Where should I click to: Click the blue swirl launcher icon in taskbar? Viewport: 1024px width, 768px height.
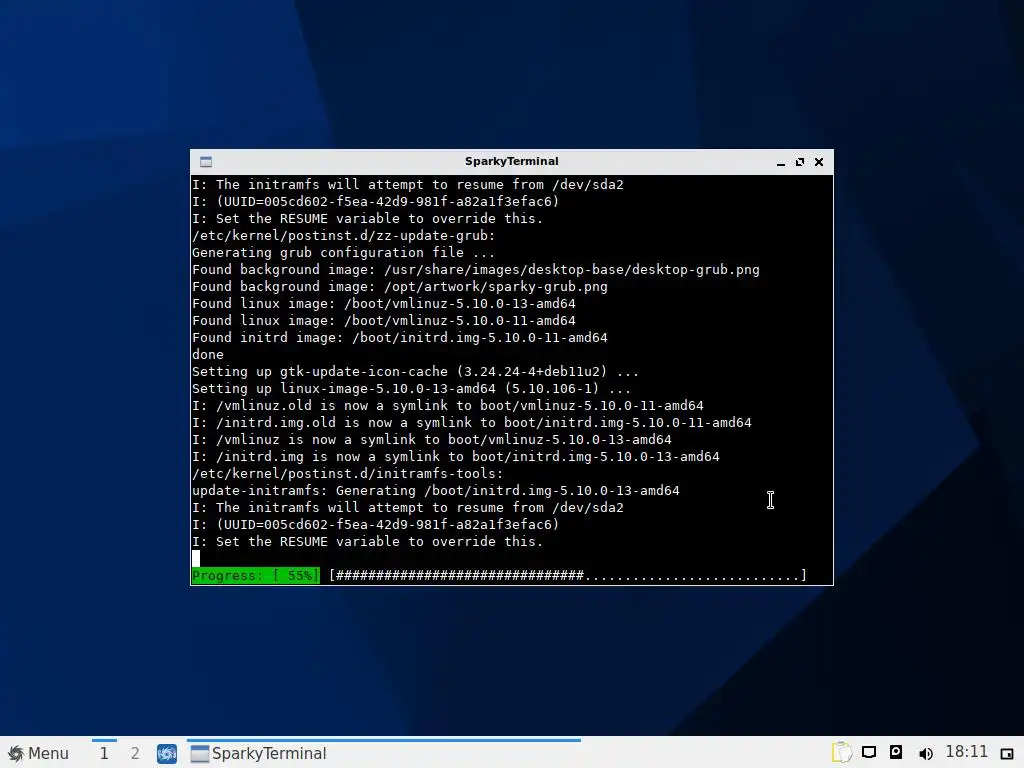pos(167,753)
